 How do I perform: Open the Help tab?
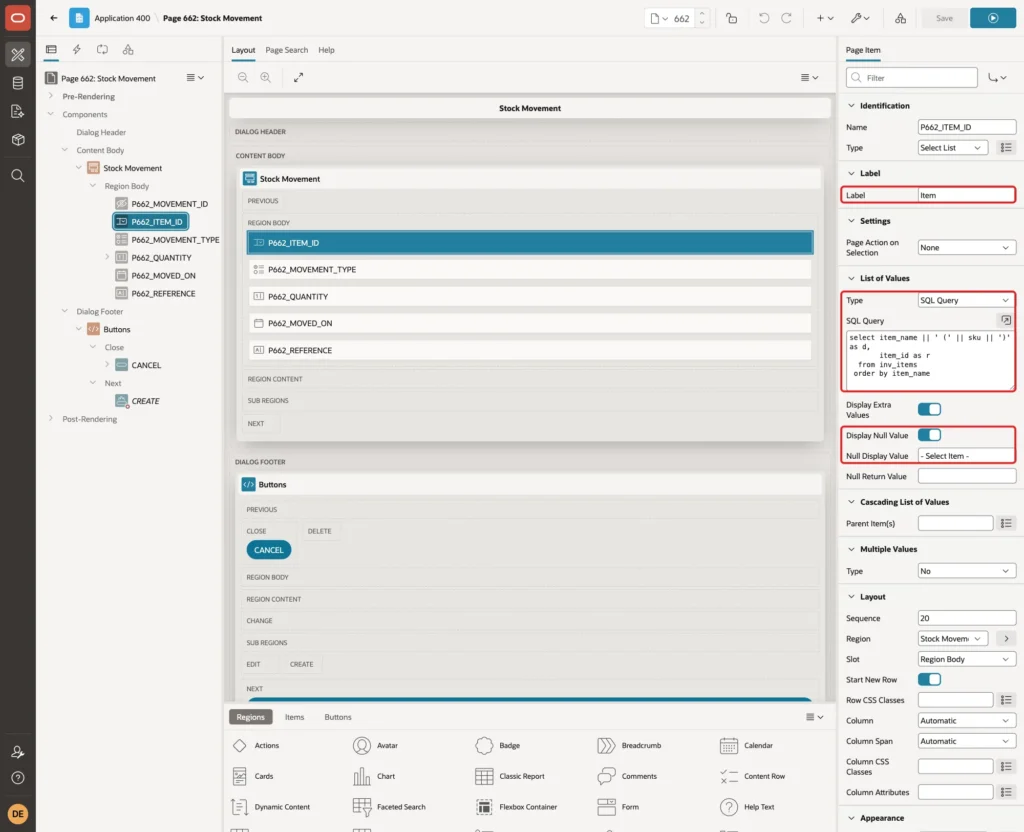327,50
